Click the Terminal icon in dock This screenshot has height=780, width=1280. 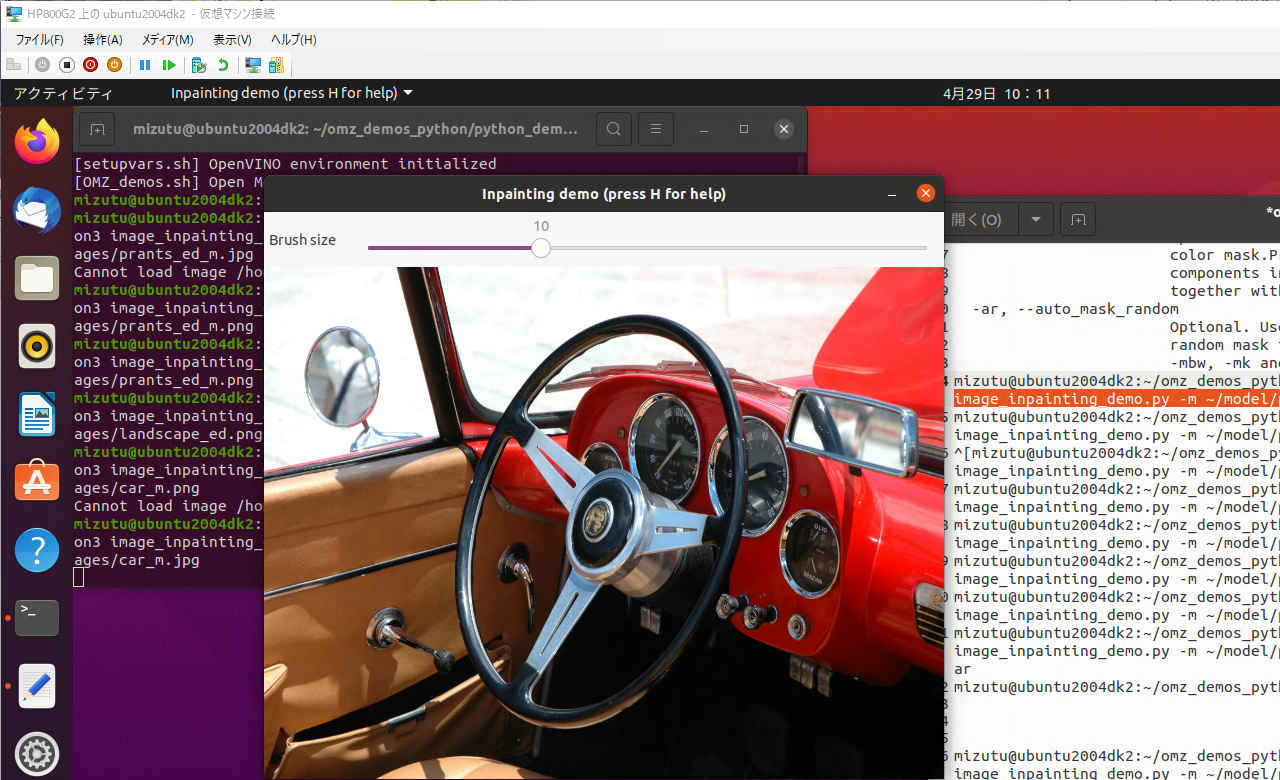coord(37,618)
